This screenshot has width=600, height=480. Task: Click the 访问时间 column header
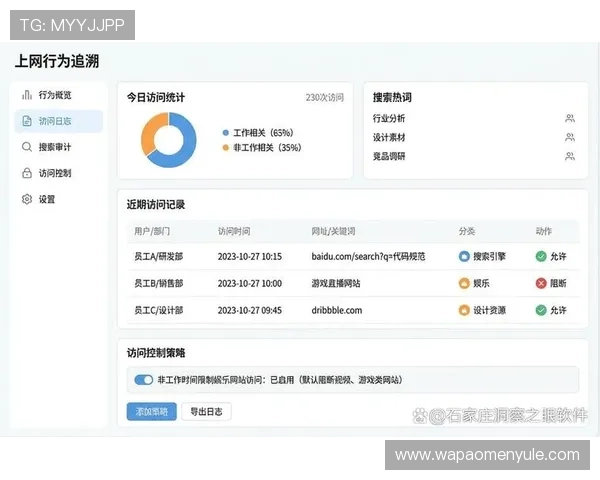tap(234, 231)
